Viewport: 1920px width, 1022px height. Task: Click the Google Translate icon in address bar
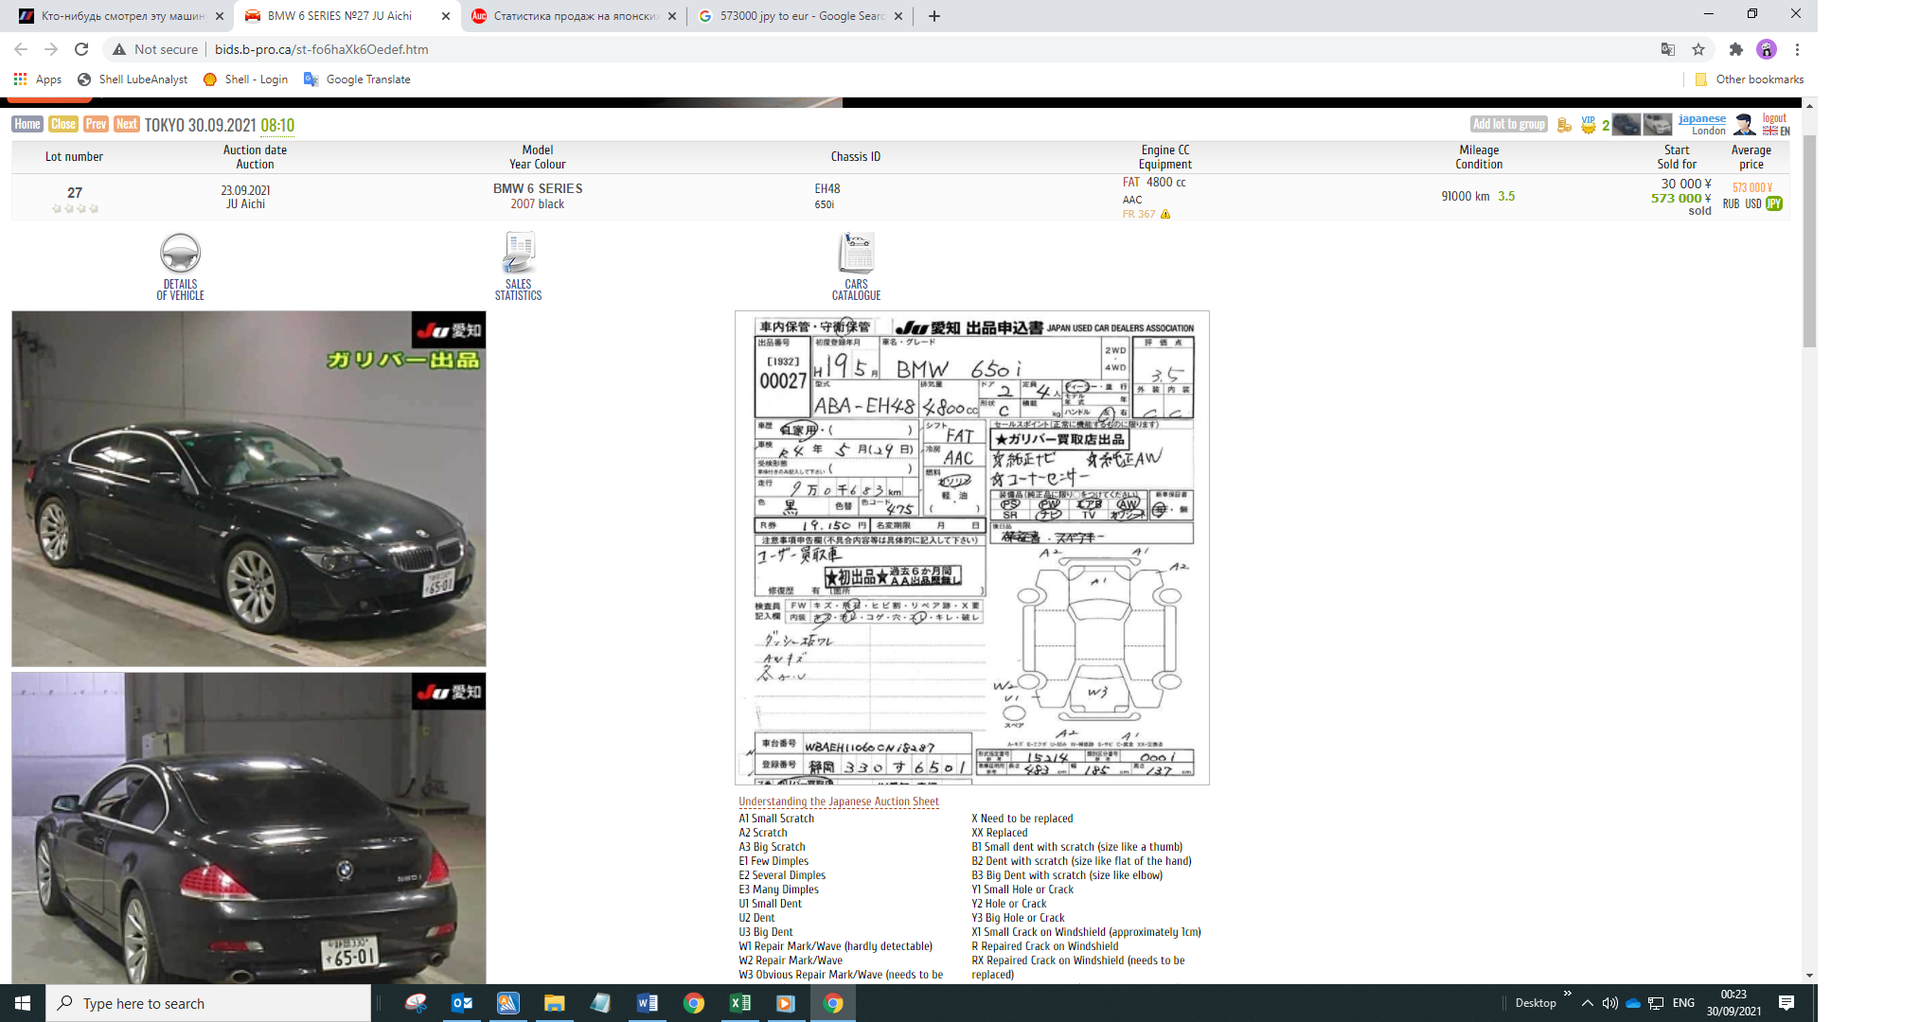tap(1668, 49)
